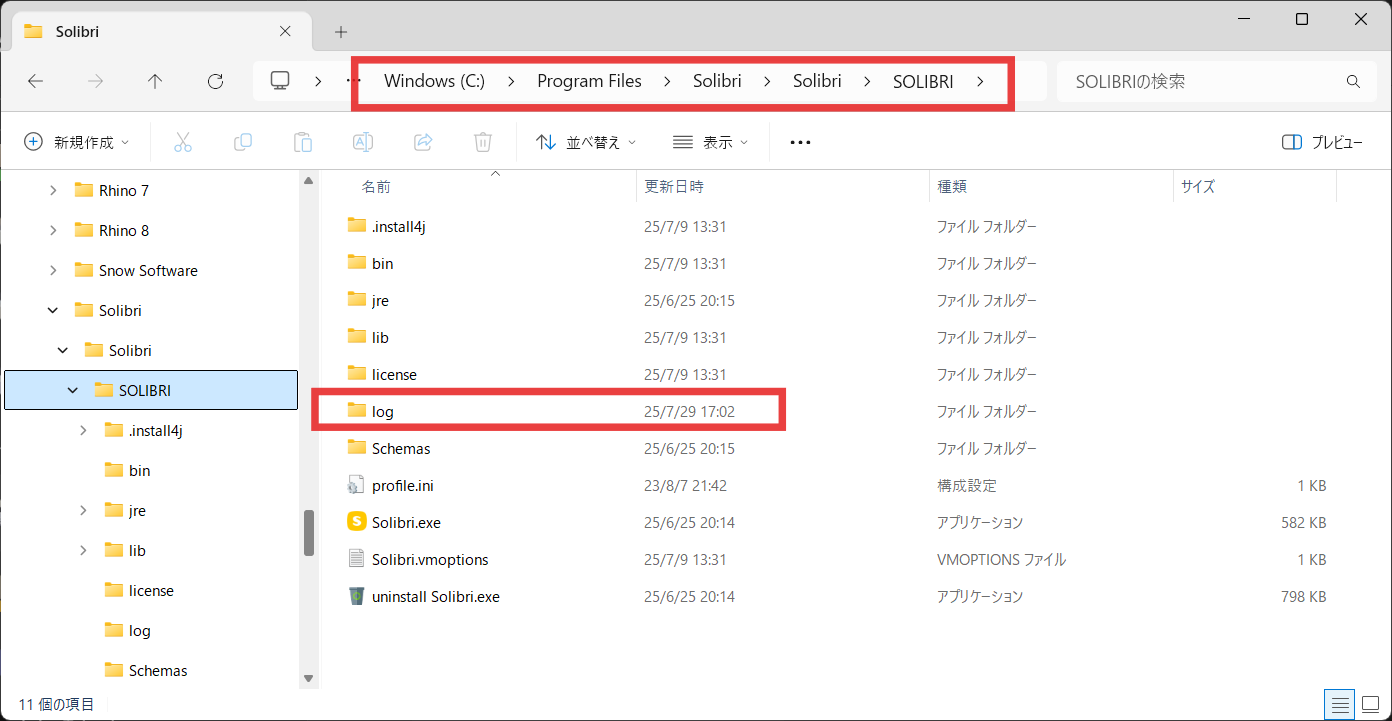The image size is (1392, 721).
Task: Expand the lib tree node
Action: (83, 550)
